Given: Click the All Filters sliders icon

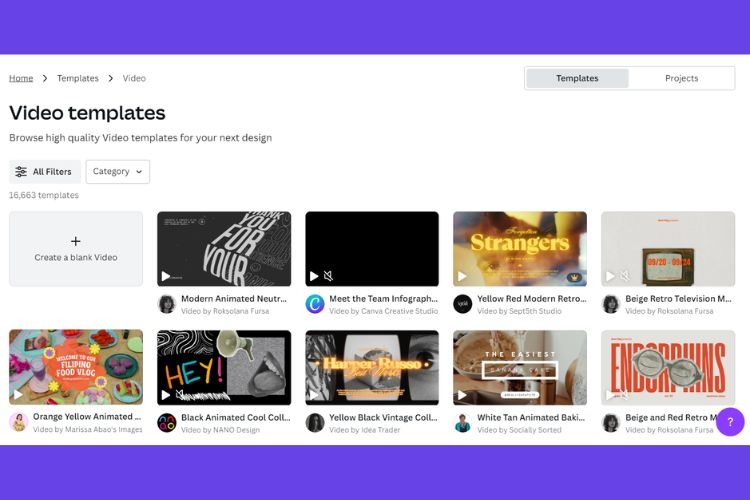Looking at the screenshot, I should (x=21, y=172).
